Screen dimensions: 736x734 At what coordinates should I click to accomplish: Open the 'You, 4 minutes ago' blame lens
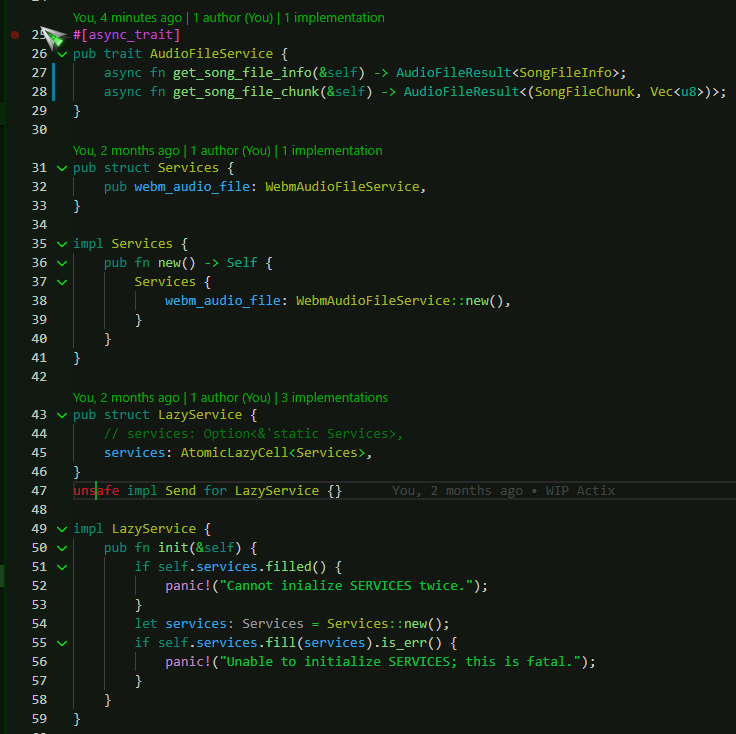127,18
